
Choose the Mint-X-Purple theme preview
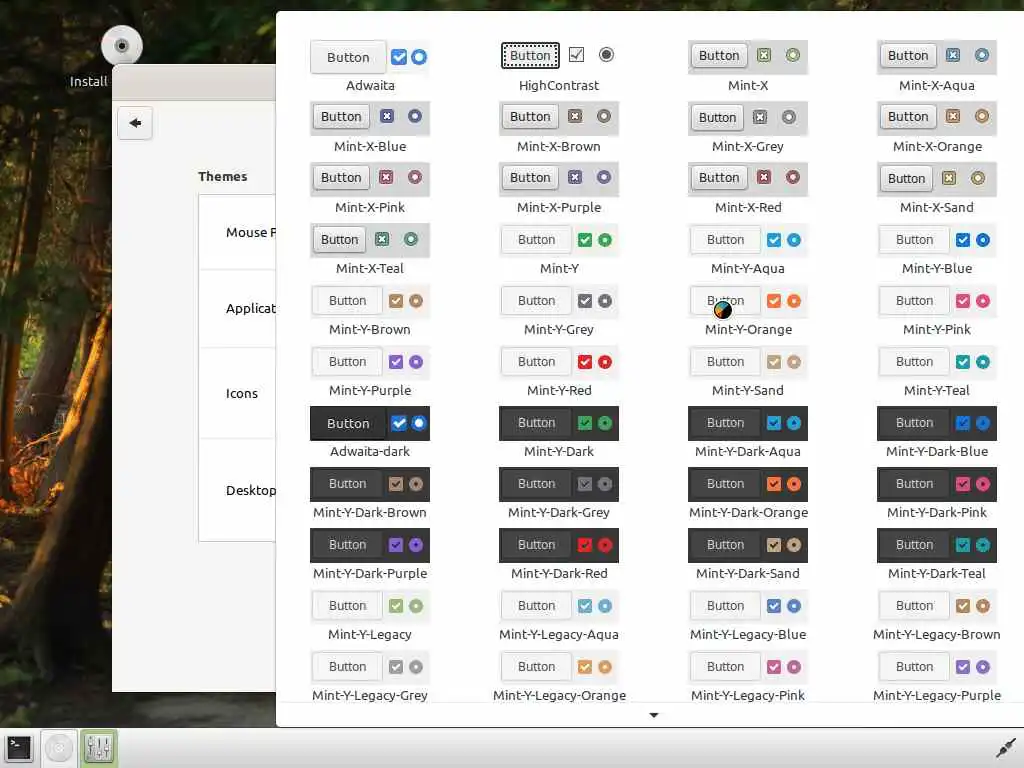[x=559, y=178]
